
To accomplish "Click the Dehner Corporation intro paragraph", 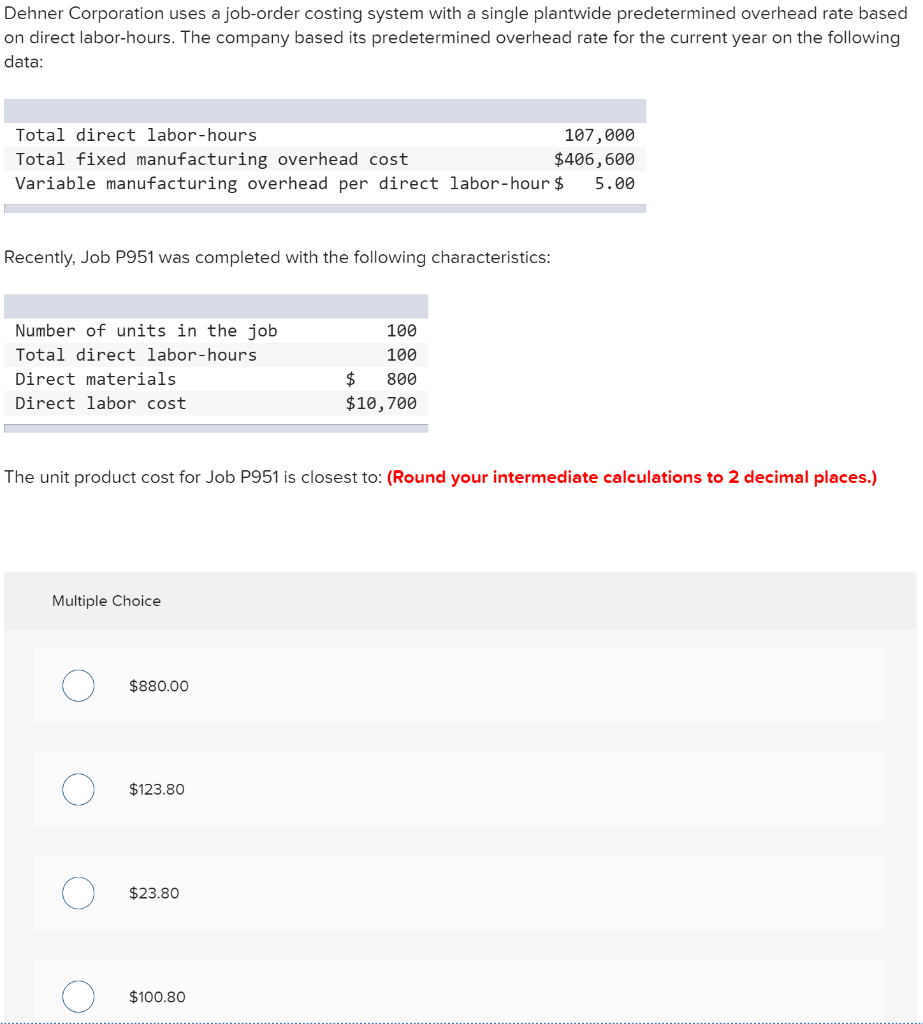I will tap(456, 37).
